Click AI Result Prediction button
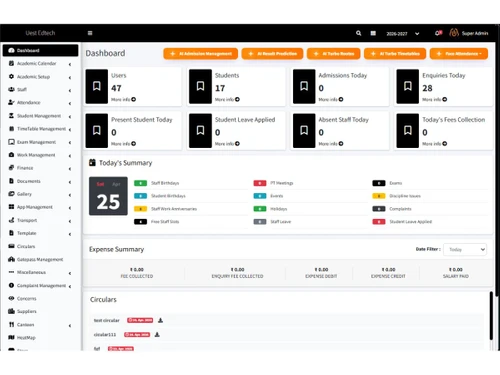This screenshot has height=375, width=500. click(272, 54)
